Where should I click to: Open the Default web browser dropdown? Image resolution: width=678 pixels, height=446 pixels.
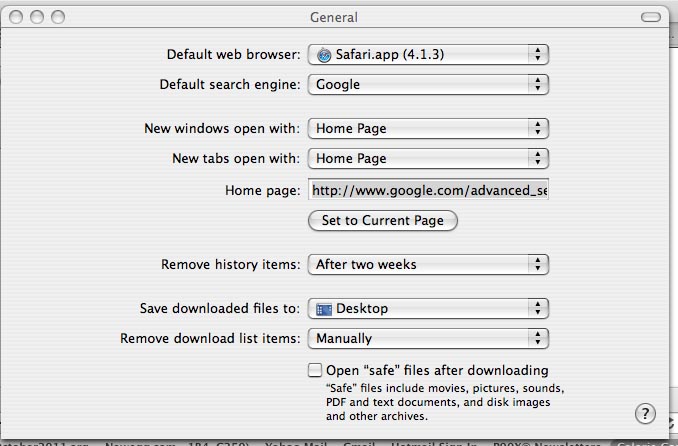tap(428, 55)
